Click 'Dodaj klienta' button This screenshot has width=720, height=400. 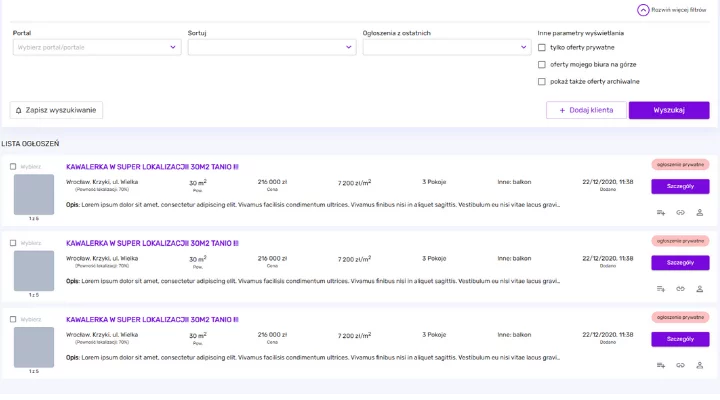(586, 110)
